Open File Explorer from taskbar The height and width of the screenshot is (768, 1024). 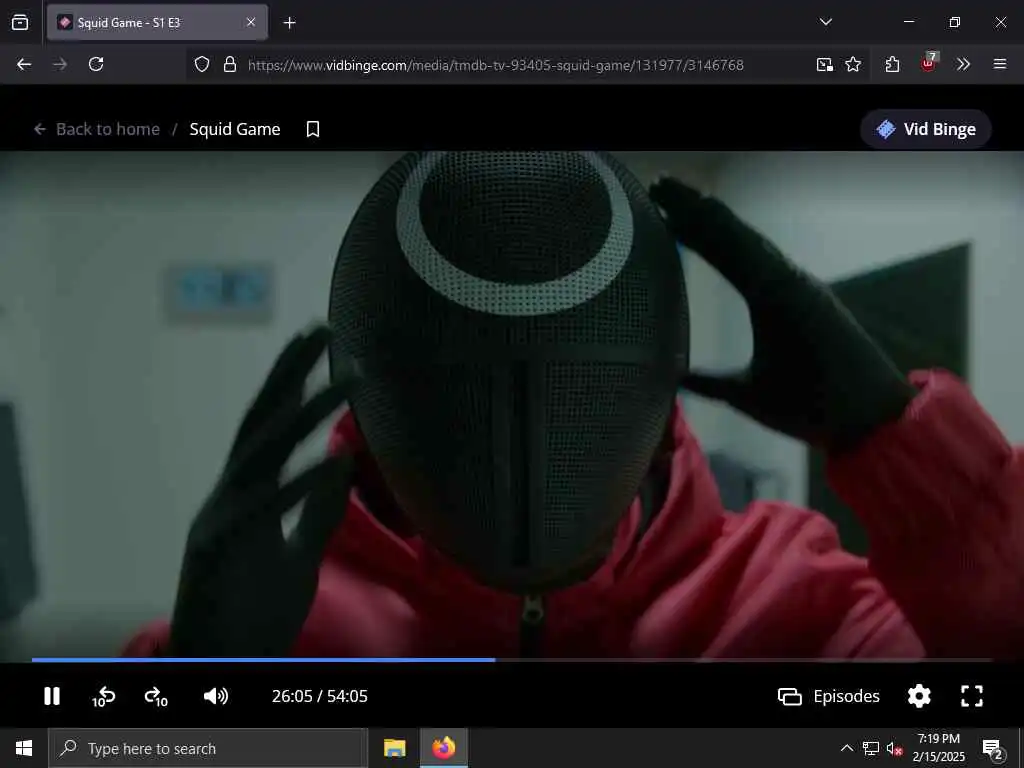(x=394, y=748)
